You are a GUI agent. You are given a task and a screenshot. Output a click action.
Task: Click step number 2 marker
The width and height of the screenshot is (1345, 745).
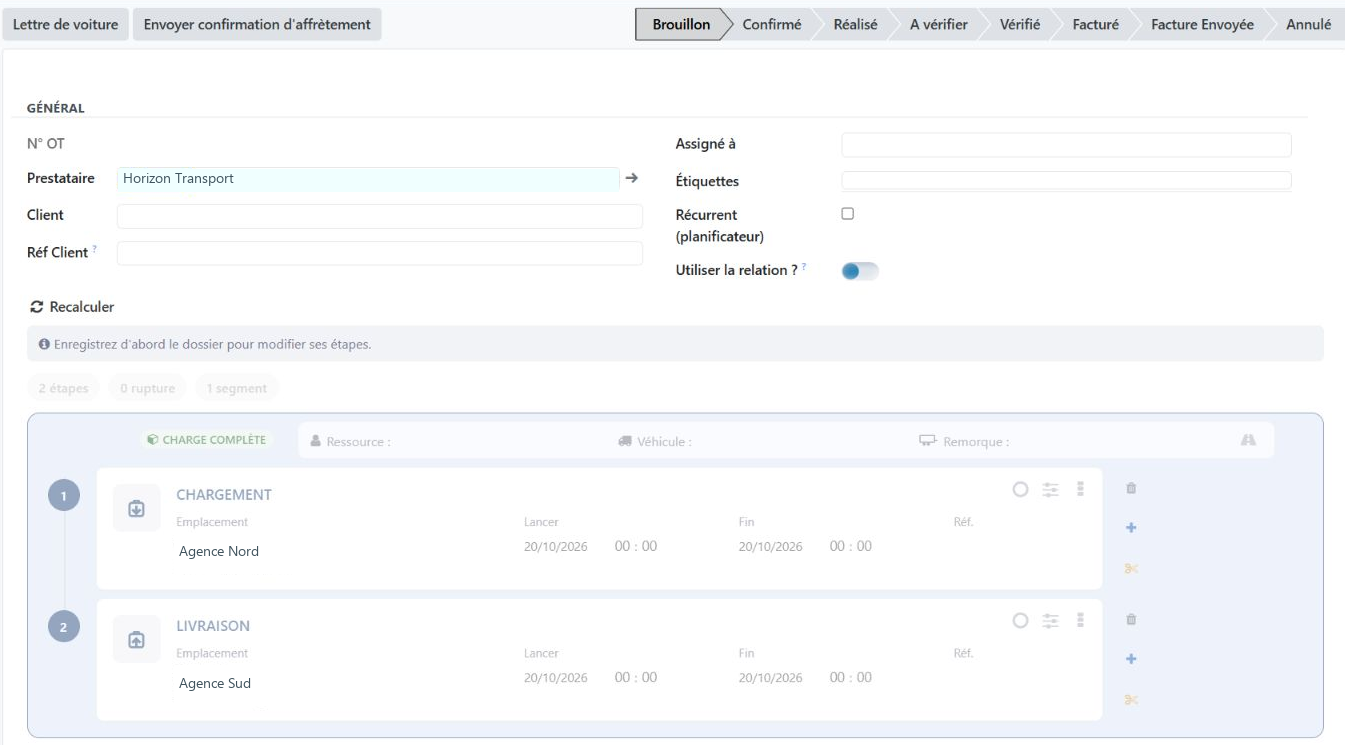pyautogui.click(x=64, y=627)
